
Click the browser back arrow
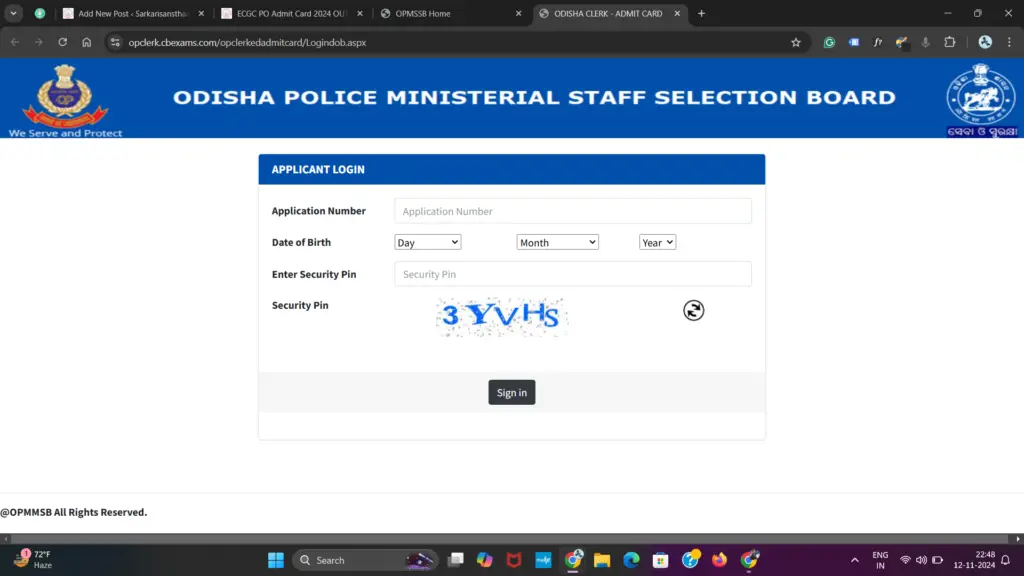pyautogui.click(x=14, y=42)
